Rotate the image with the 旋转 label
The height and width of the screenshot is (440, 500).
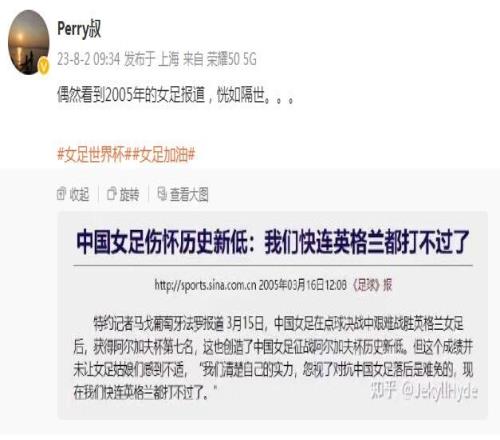[129, 194]
